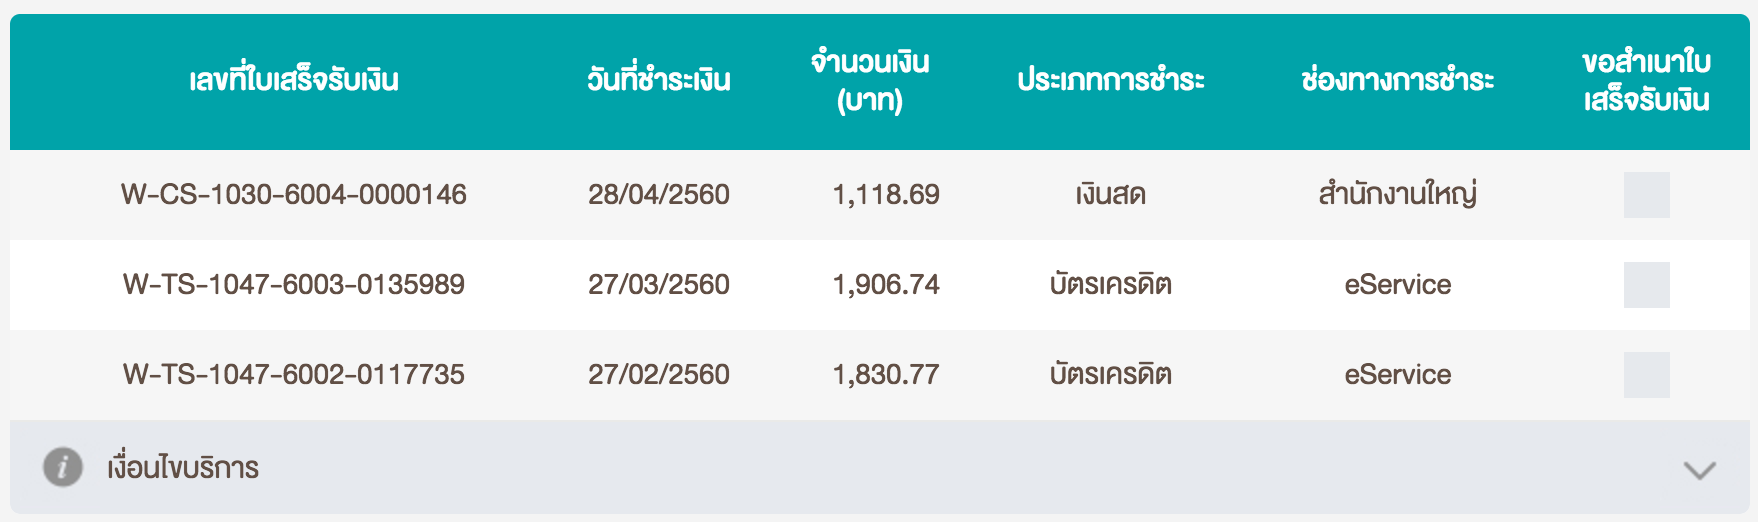The image size is (1758, 522).
Task: Select the amount 1,118.69
Action: click(x=886, y=194)
